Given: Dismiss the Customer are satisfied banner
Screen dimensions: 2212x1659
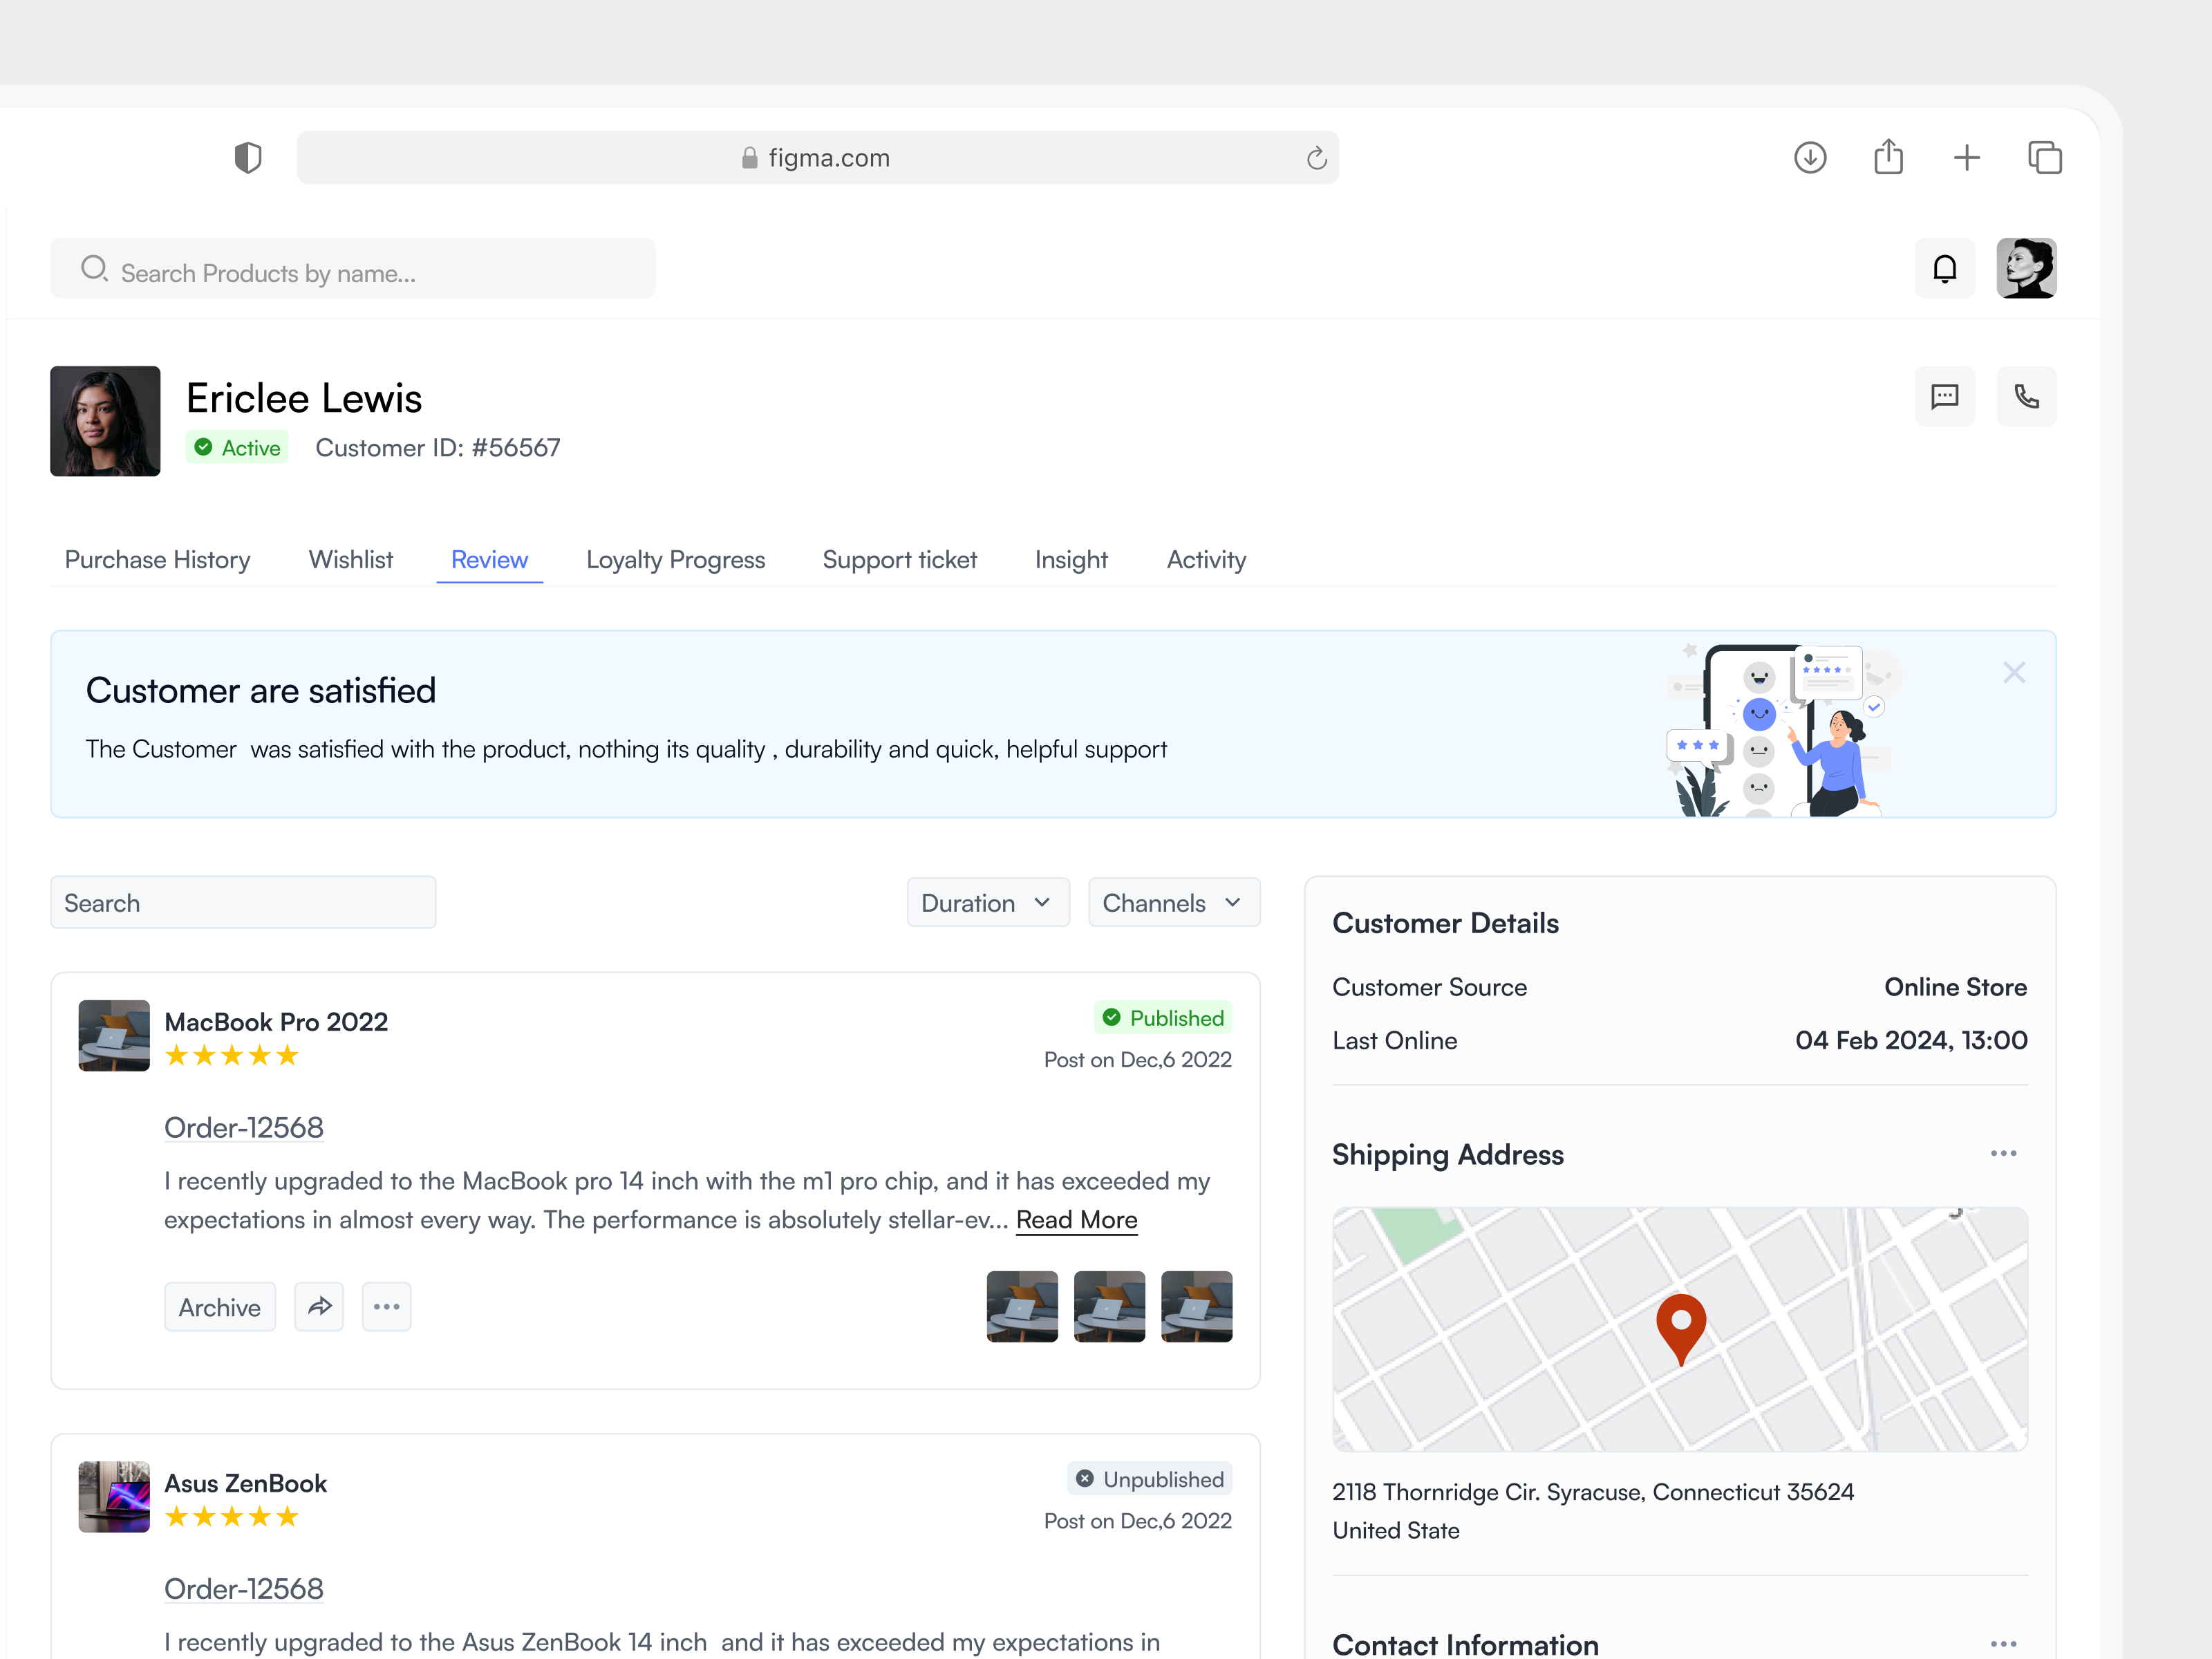Looking at the screenshot, I should tap(2014, 672).
